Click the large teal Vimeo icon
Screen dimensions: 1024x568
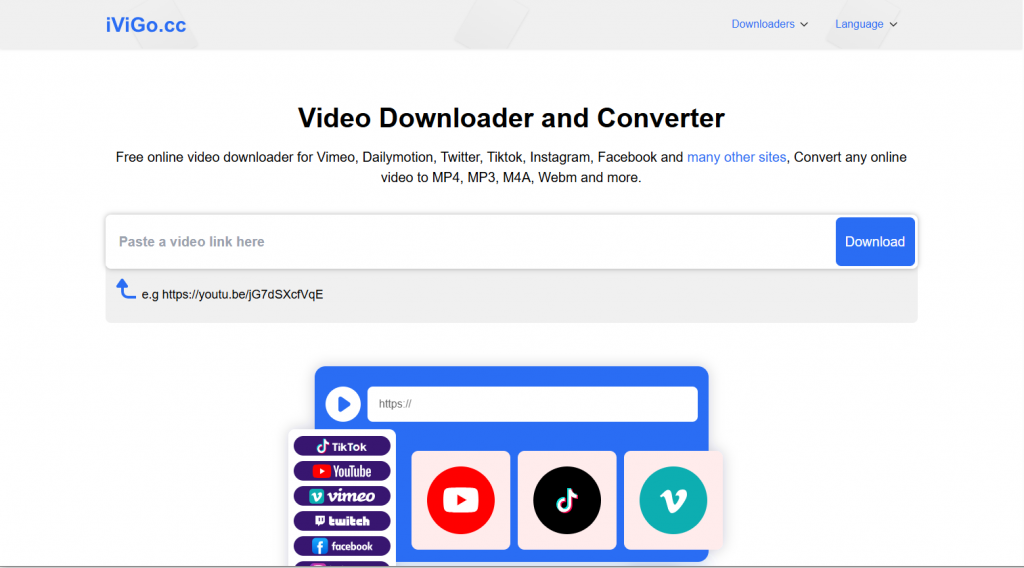click(x=673, y=500)
